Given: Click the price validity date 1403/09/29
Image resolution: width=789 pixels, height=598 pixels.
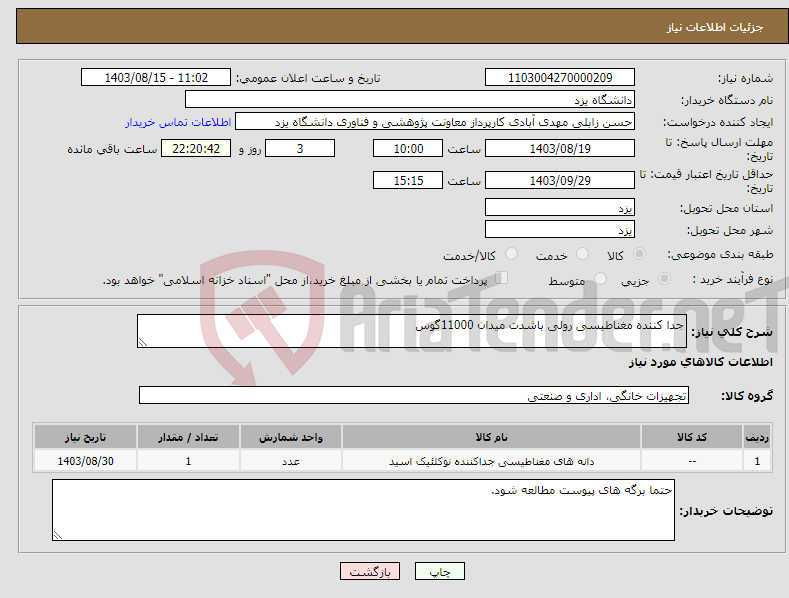Looking at the screenshot, I should [560, 180].
